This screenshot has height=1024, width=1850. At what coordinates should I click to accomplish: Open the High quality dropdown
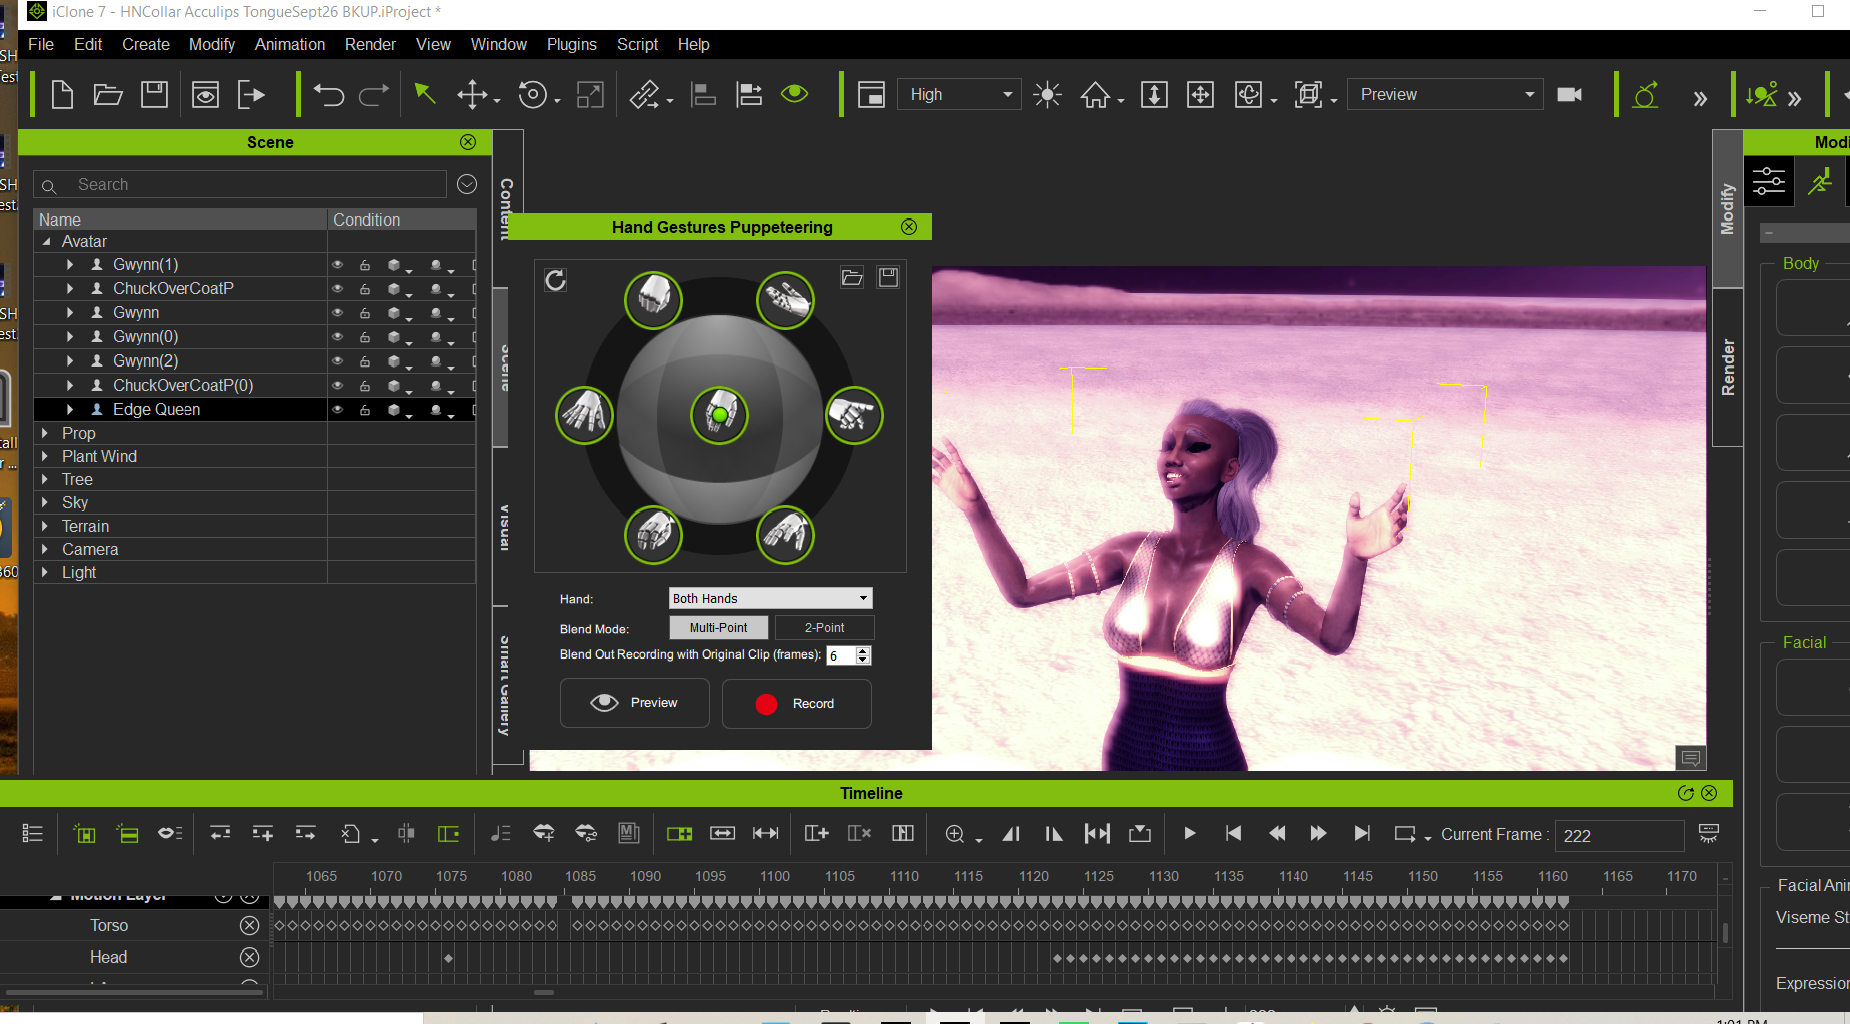tap(960, 94)
